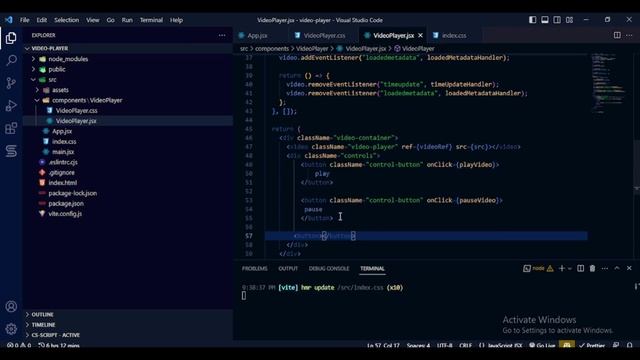Switch to OUTPUT panel tab
The width and height of the screenshot is (640, 360).
pyautogui.click(x=288, y=269)
